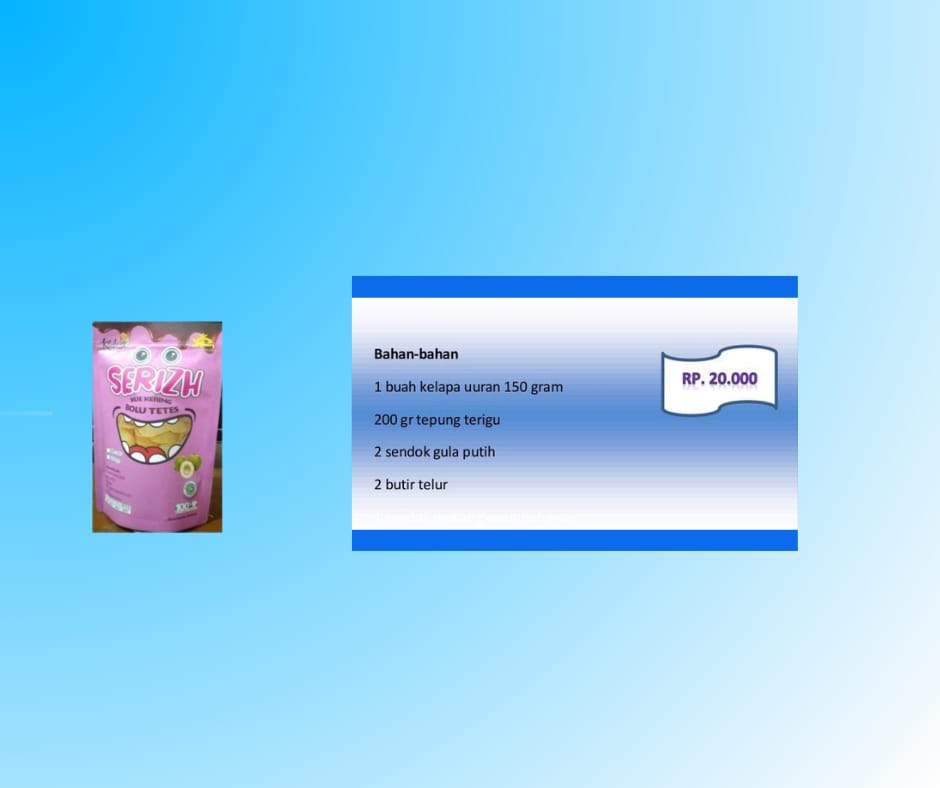Select the pink SERIZH brand logo text
This screenshot has width=940, height=788.
tap(155, 382)
